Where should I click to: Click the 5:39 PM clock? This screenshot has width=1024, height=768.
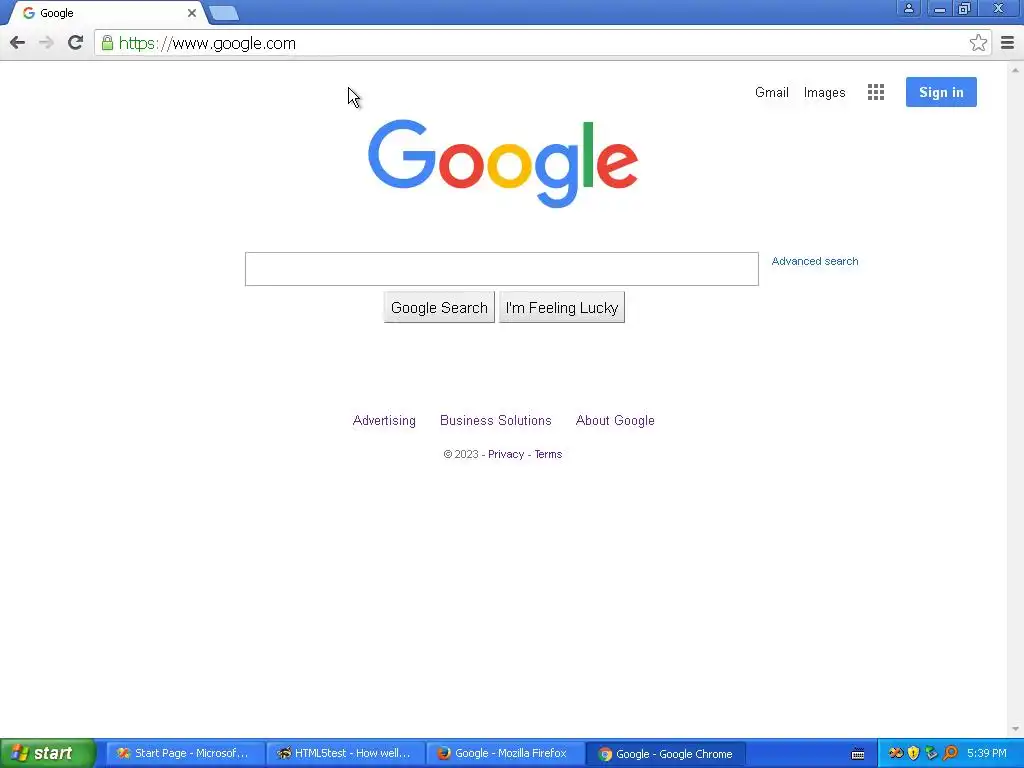[x=987, y=754]
